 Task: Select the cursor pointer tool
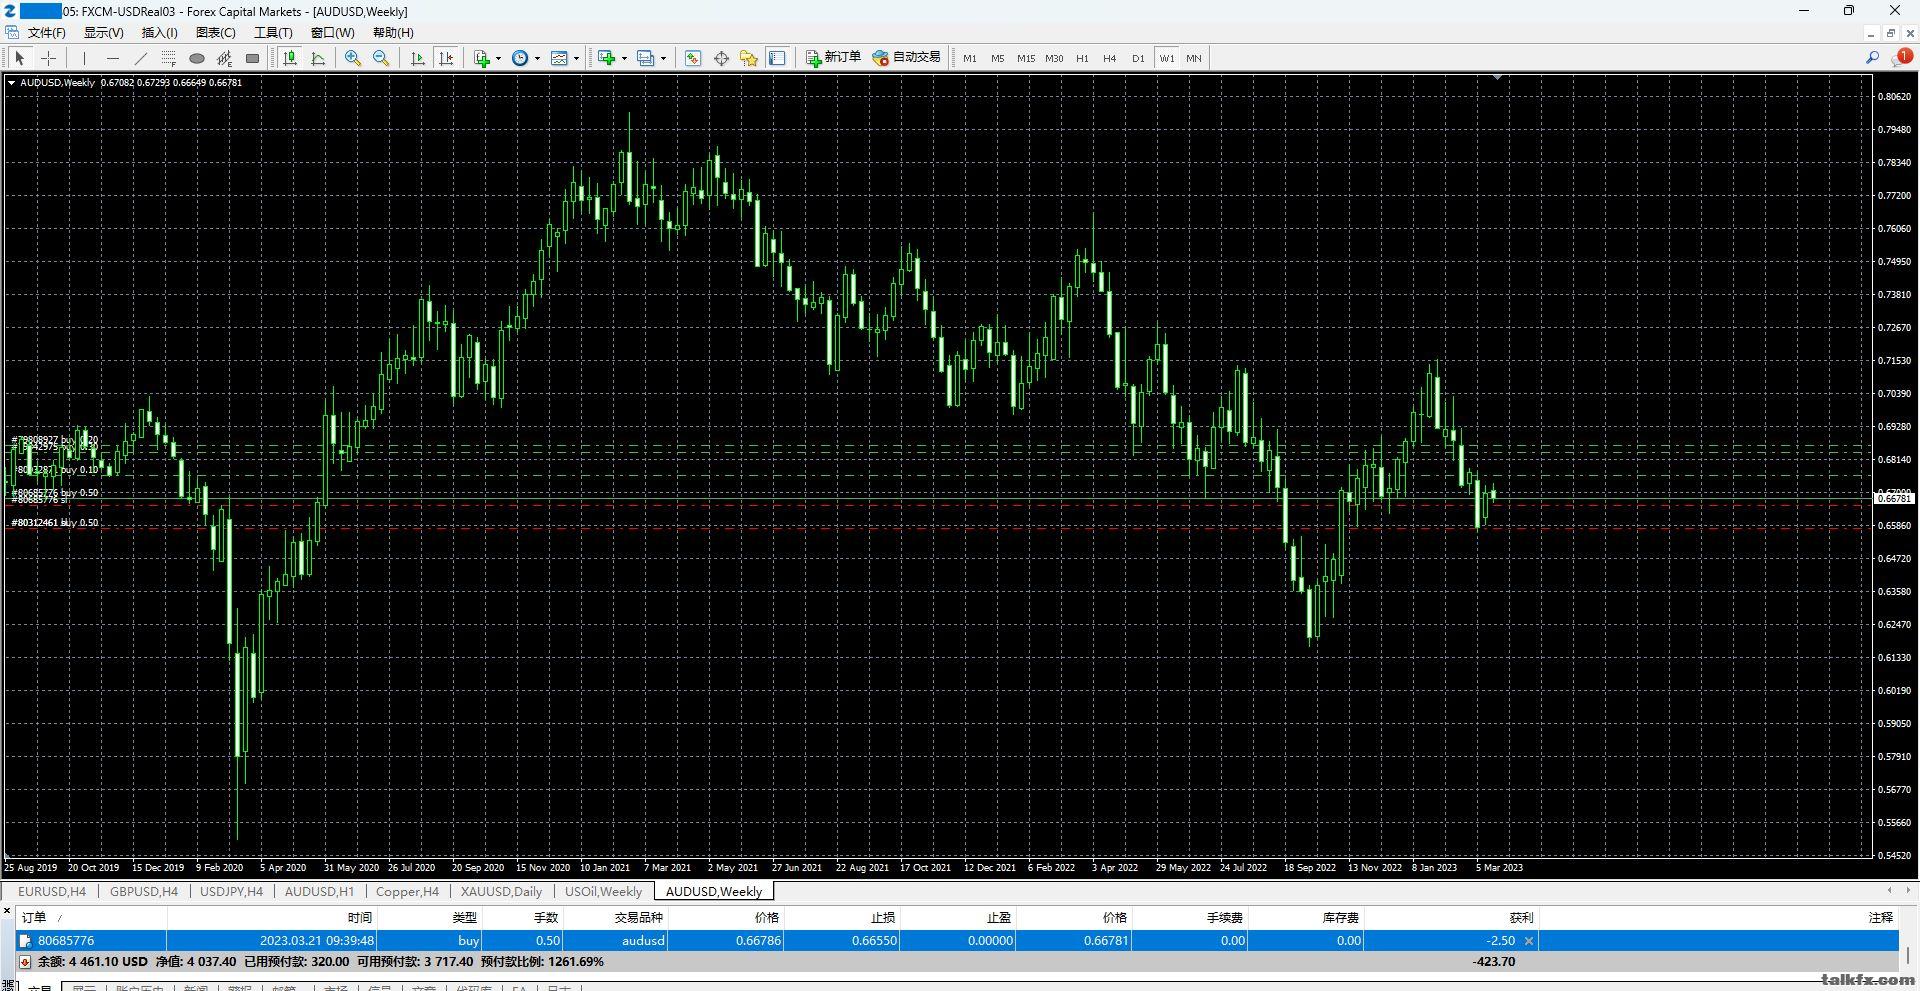click(x=20, y=58)
